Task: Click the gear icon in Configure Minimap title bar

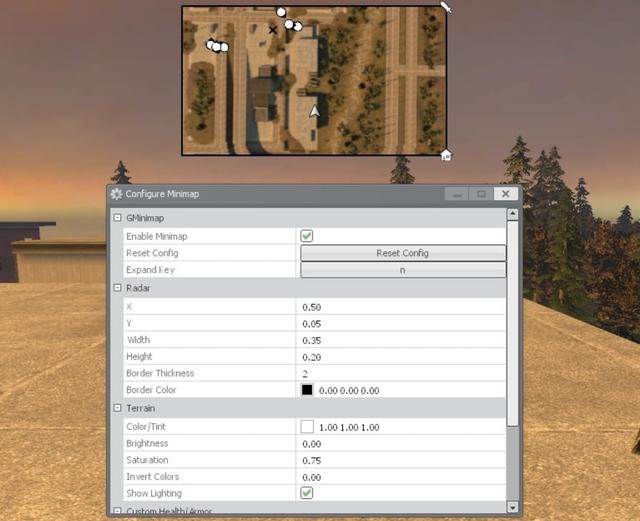Action: (x=117, y=194)
